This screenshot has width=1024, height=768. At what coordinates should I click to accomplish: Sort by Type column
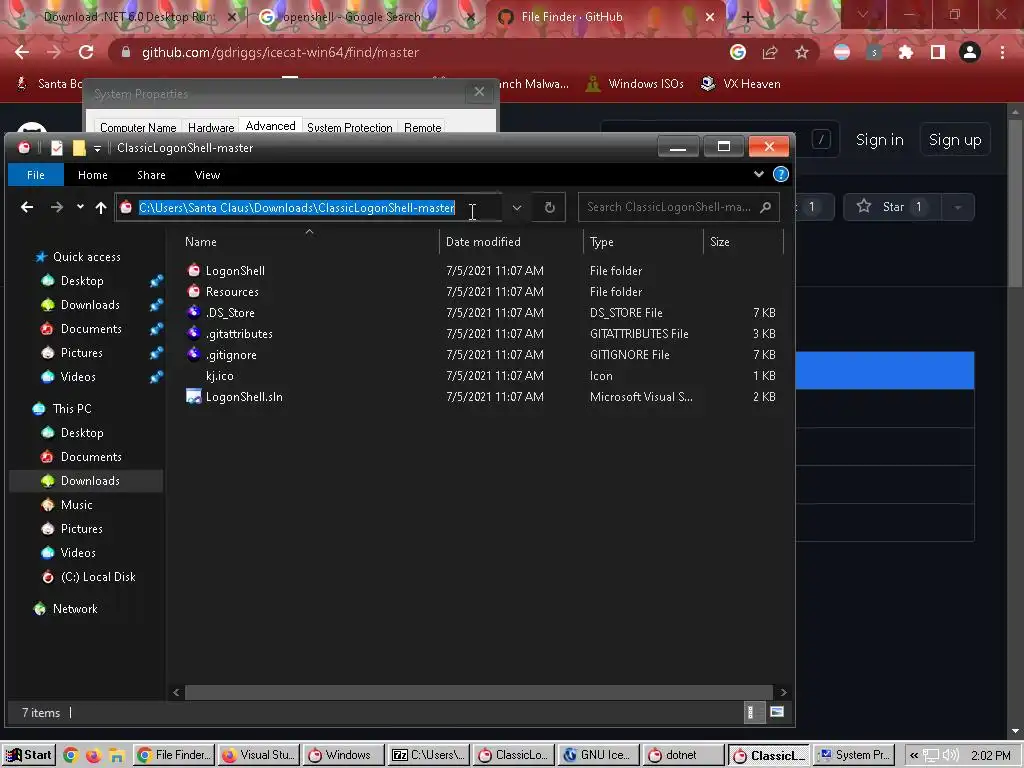[643, 241]
